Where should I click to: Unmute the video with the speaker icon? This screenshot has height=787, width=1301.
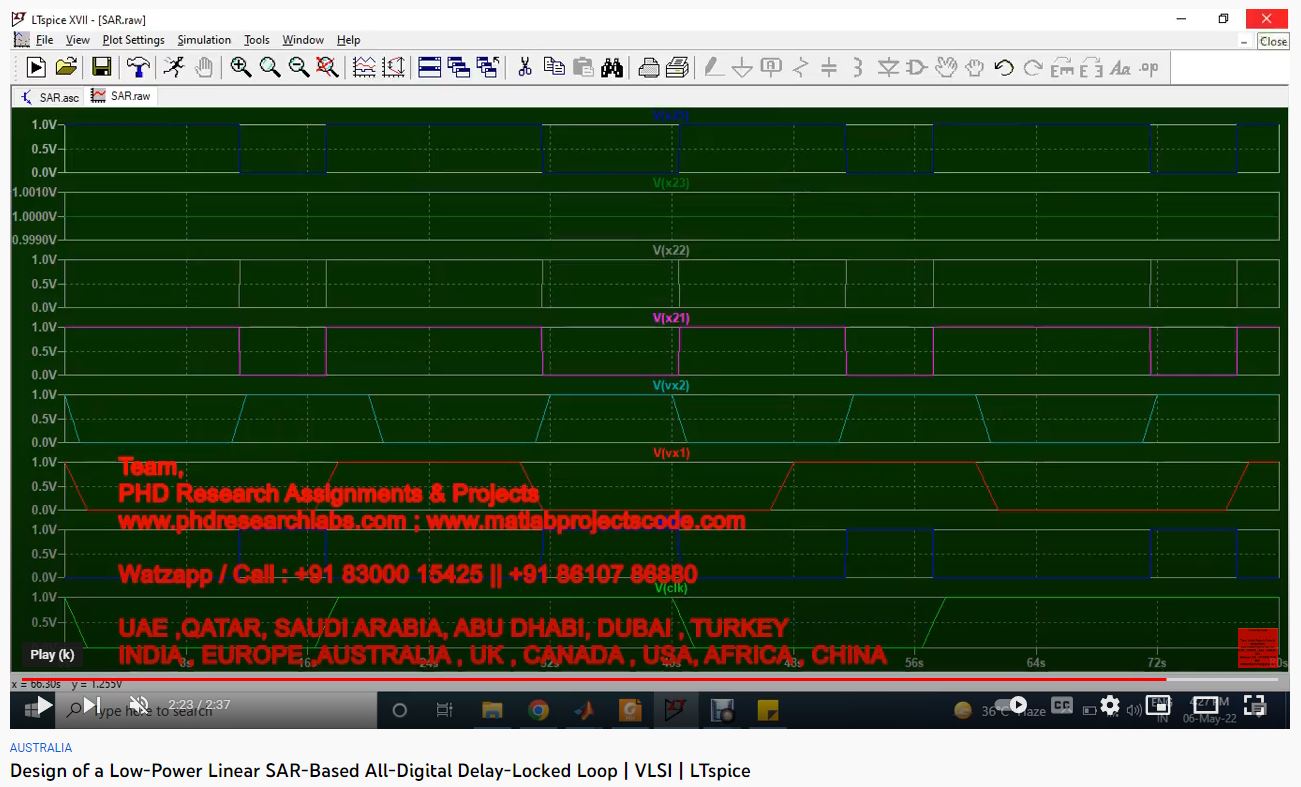(x=139, y=705)
